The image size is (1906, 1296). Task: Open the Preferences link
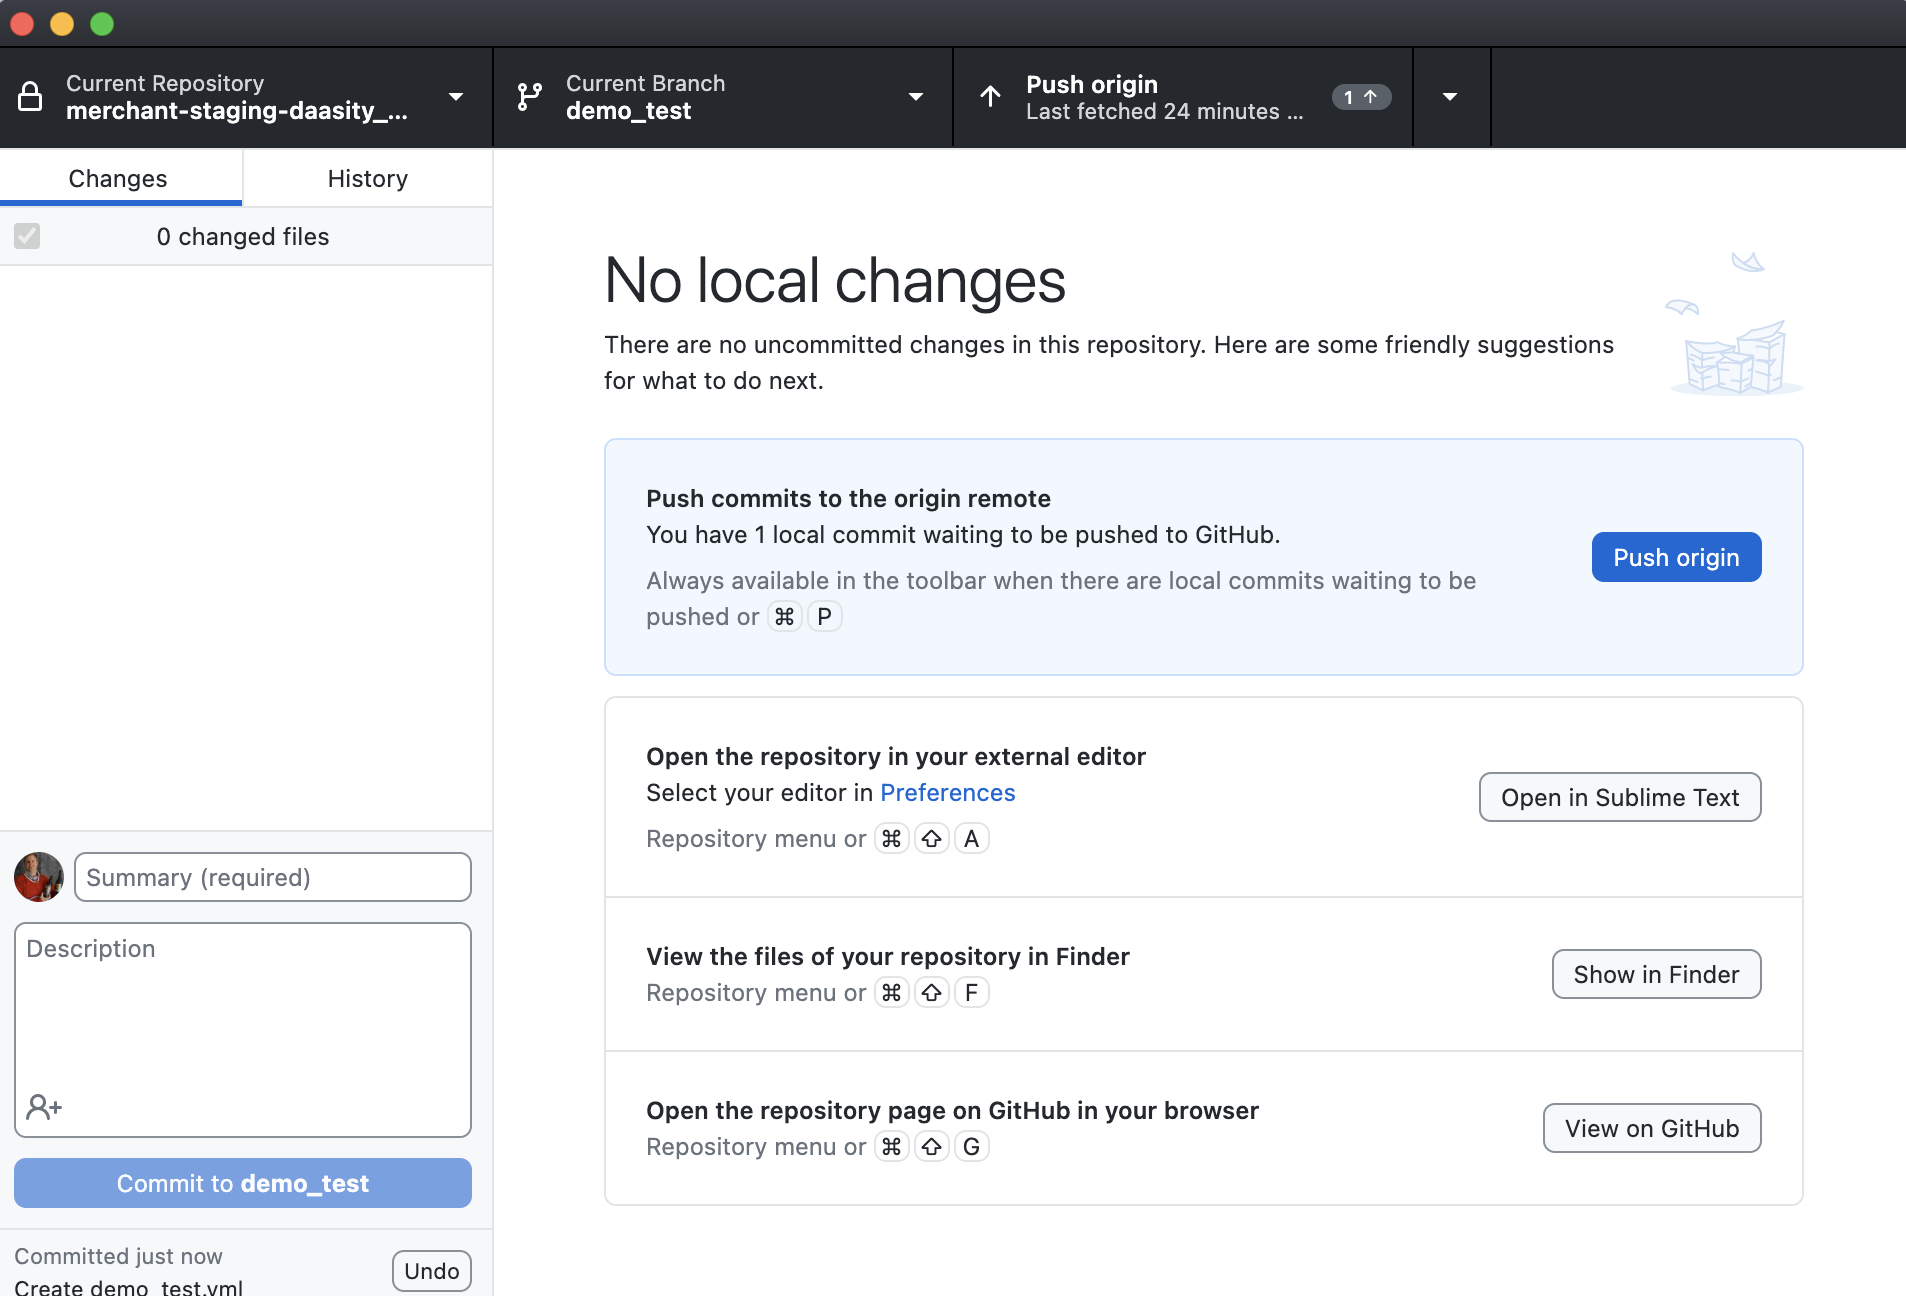point(947,793)
